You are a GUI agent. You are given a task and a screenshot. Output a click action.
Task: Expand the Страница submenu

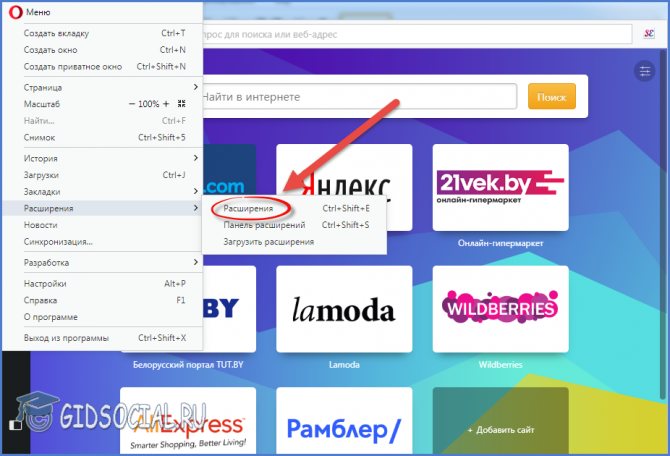pos(103,87)
